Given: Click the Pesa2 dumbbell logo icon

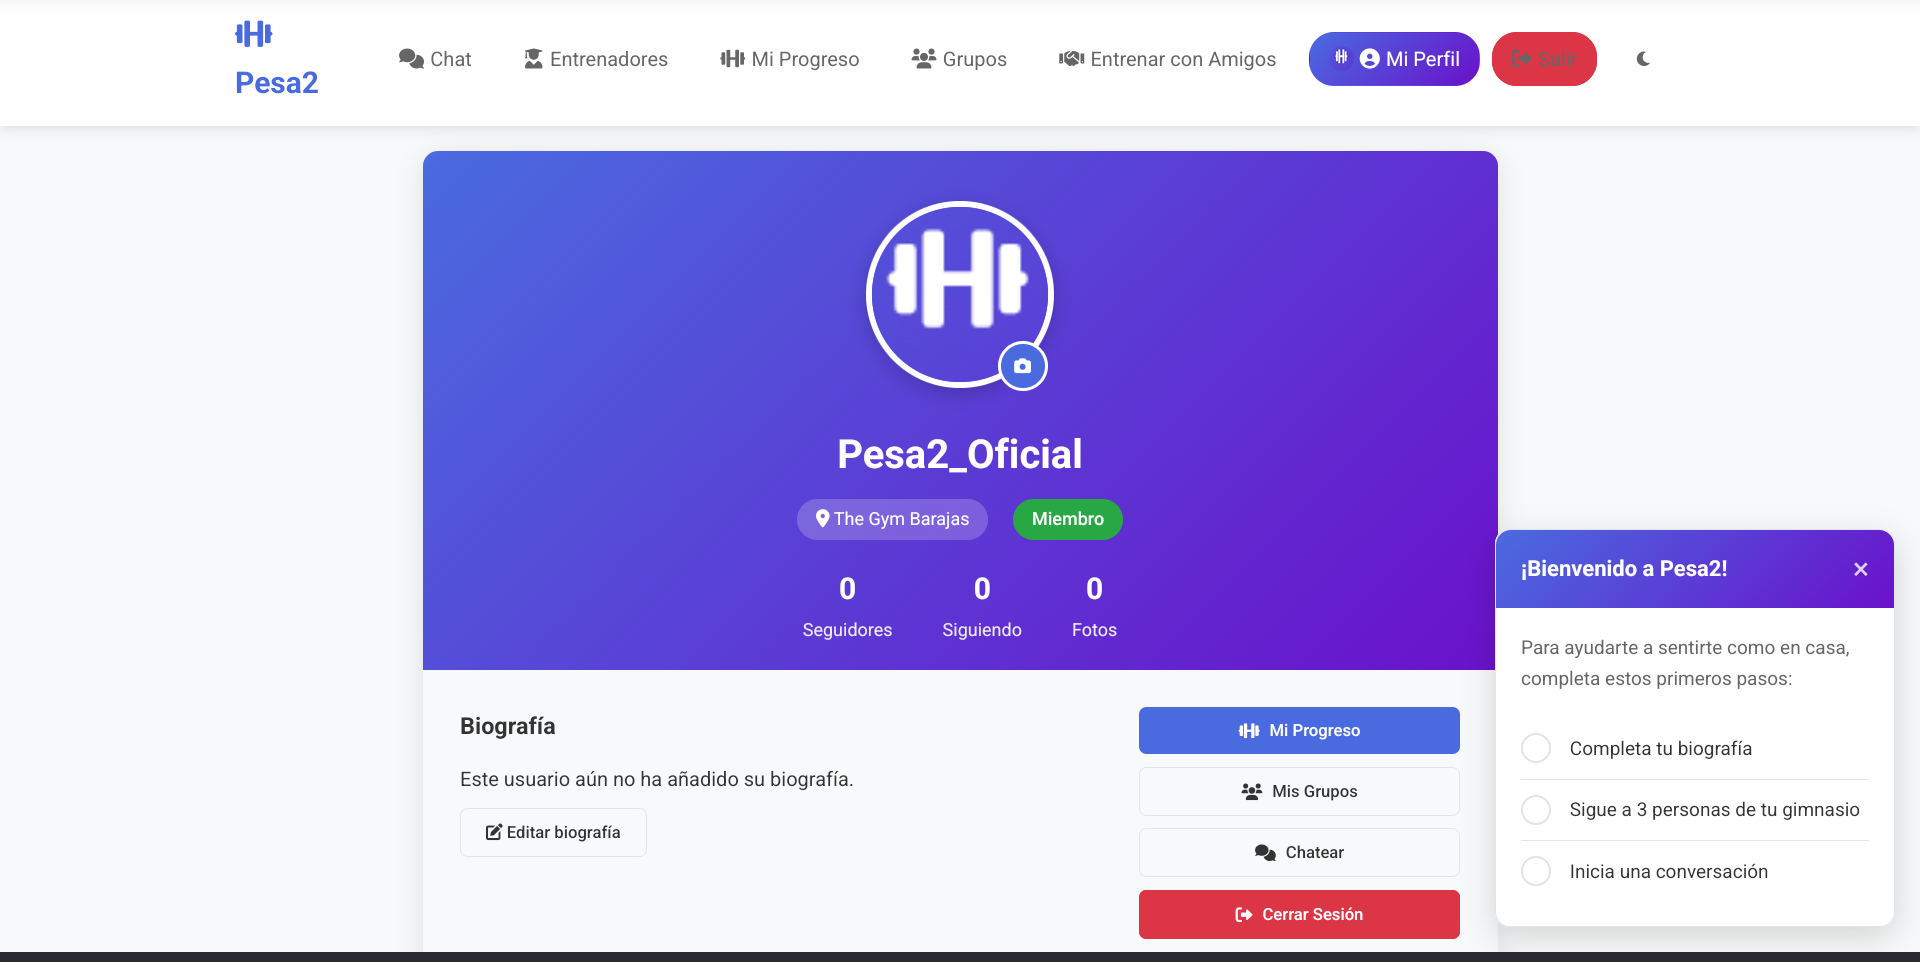Looking at the screenshot, I should pyautogui.click(x=254, y=34).
